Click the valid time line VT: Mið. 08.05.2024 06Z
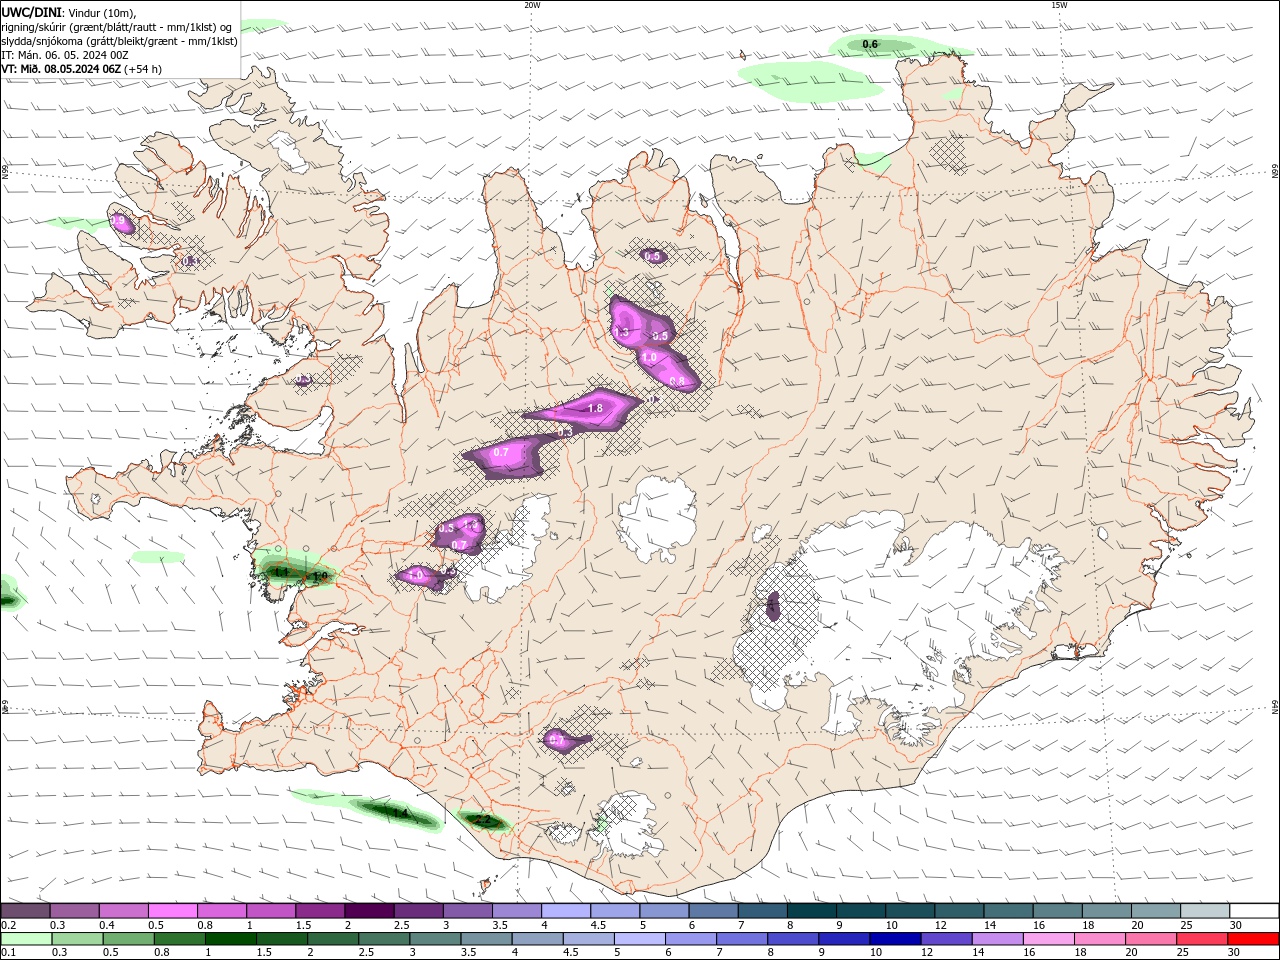The height and width of the screenshot is (960, 1280). pyautogui.click(x=61, y=69)
